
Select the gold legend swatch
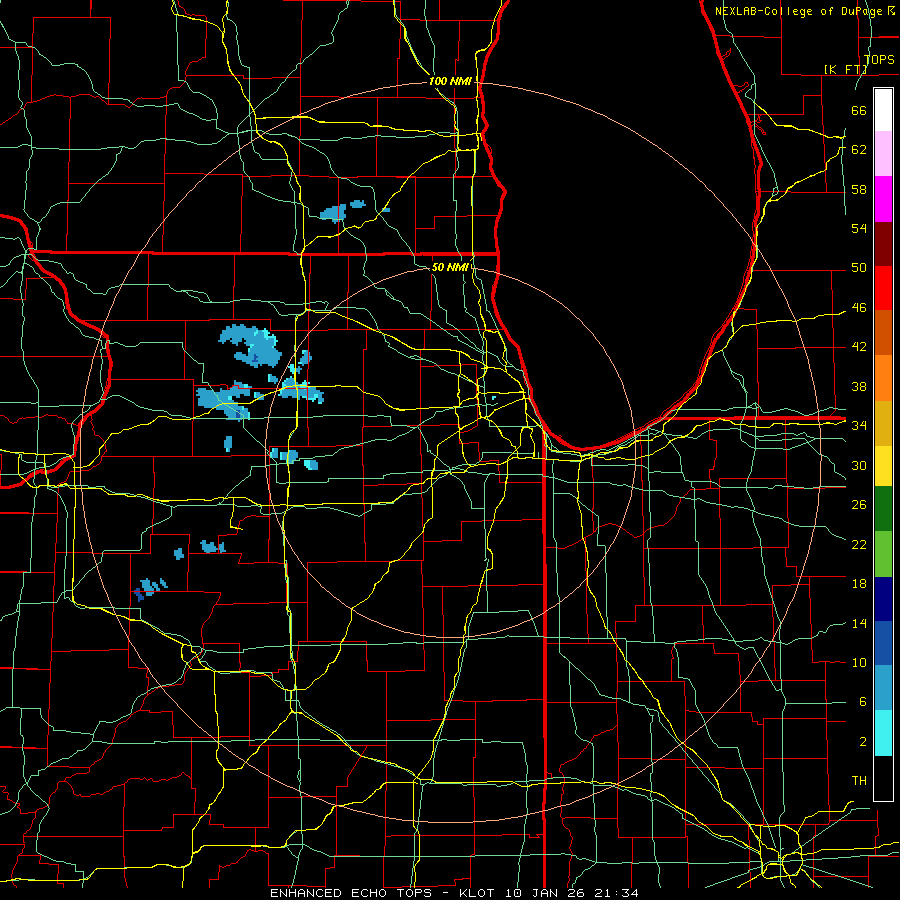point(883,423)
